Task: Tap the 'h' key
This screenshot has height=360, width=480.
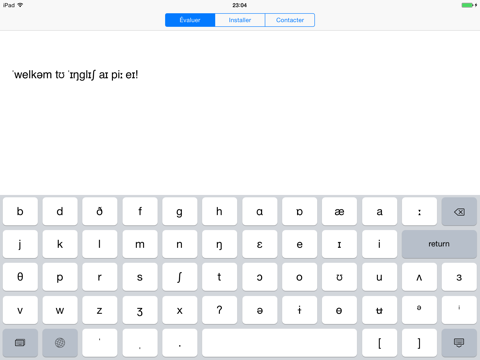Action: [x=219, y=211]
